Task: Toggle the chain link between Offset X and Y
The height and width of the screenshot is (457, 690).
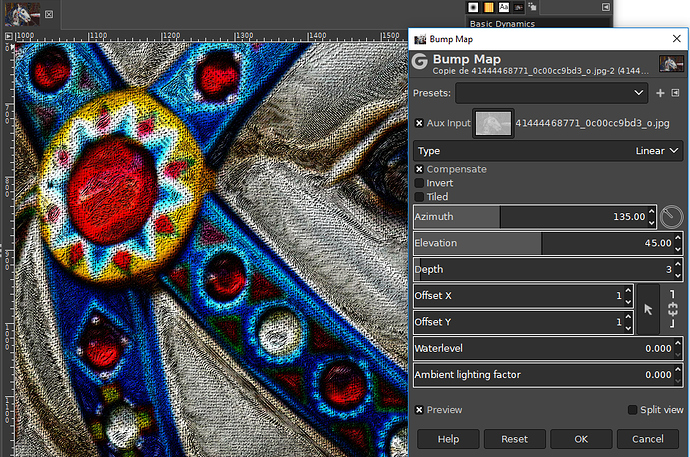Action: 672,309
